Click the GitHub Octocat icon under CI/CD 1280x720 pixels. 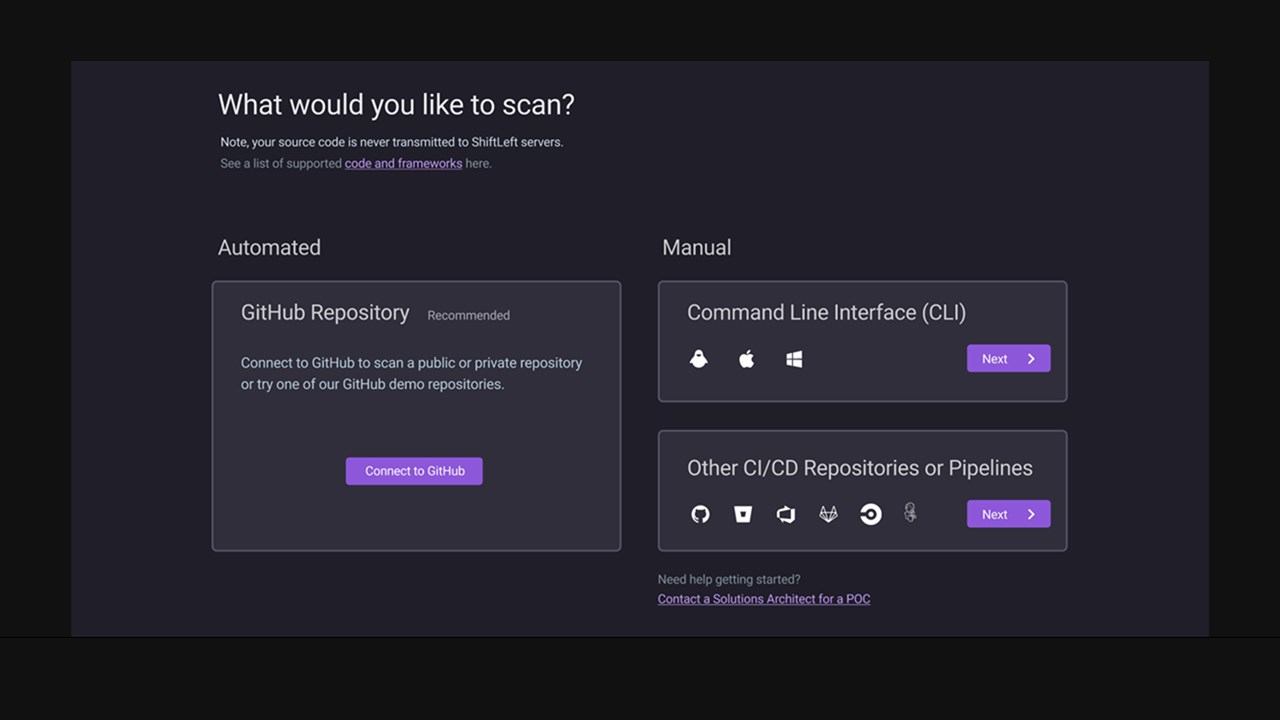click(x=700, y=514)
